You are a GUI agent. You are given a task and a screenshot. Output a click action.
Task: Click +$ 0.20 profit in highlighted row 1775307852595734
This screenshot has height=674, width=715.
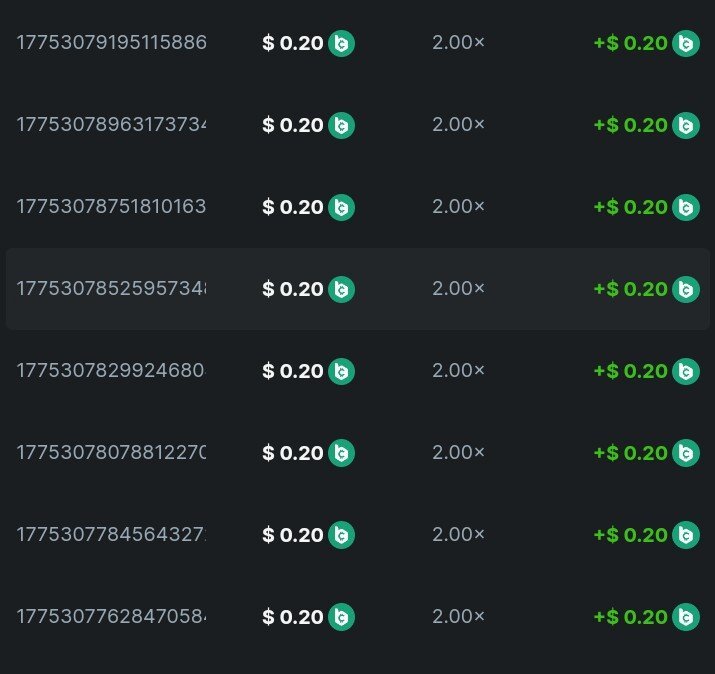click(630, 289)
